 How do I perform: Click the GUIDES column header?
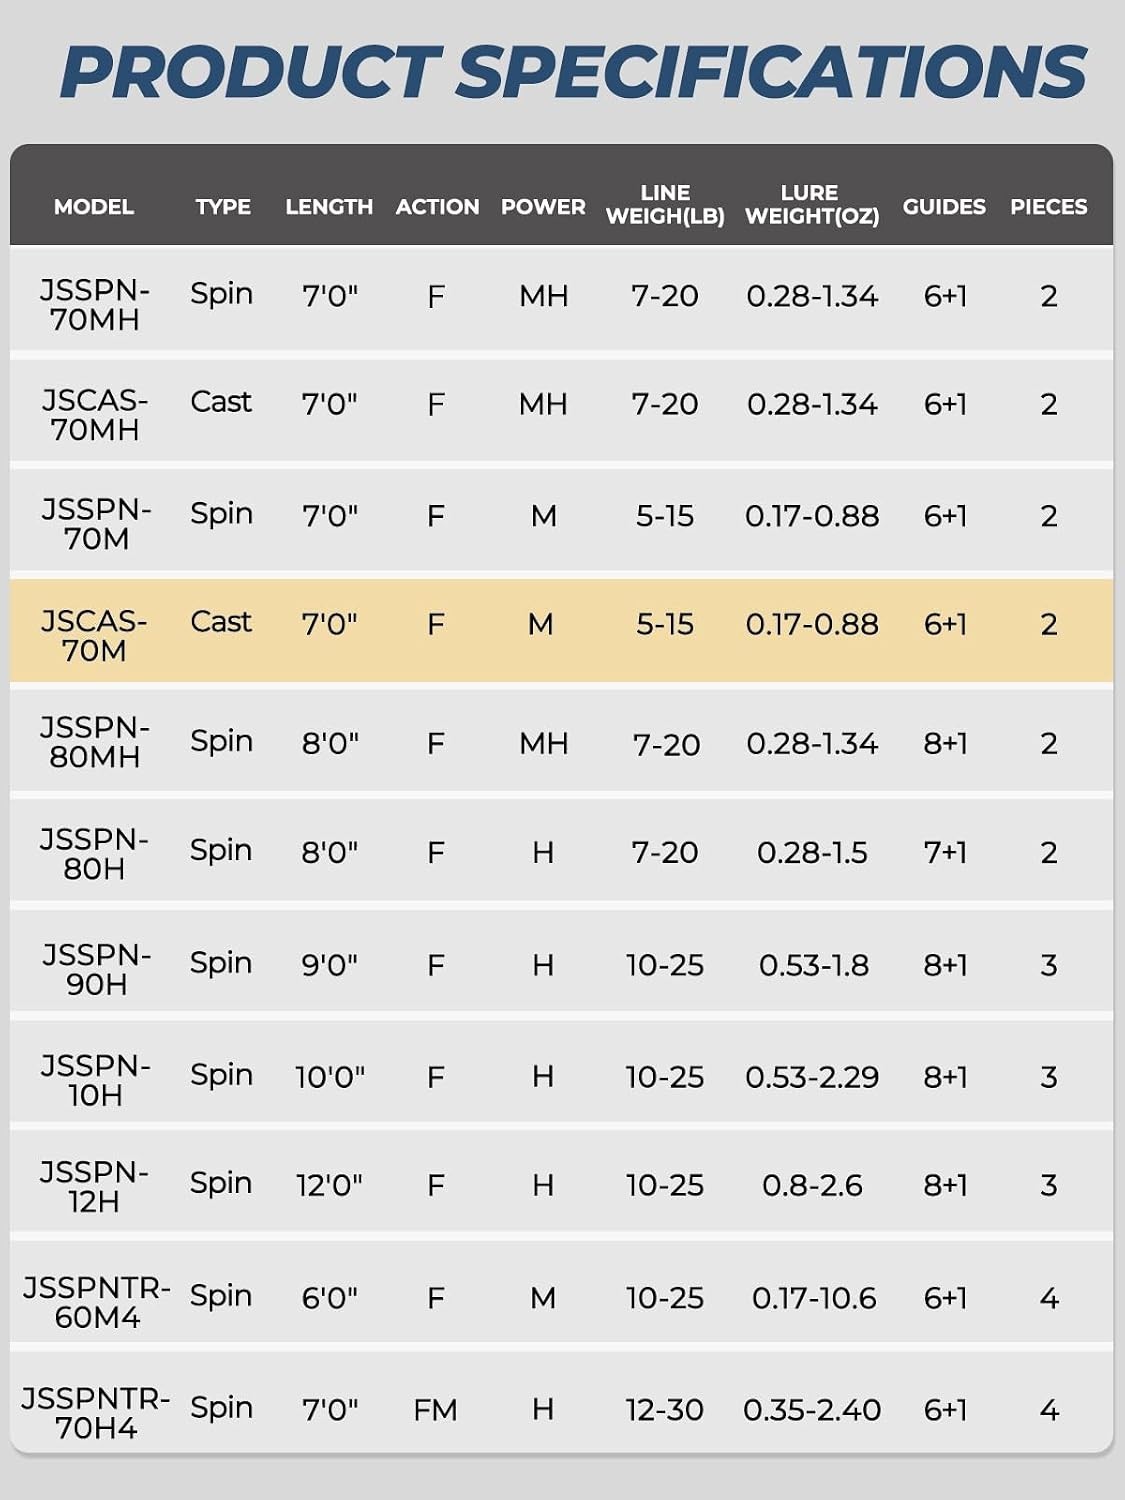click(x=944, y=207)
